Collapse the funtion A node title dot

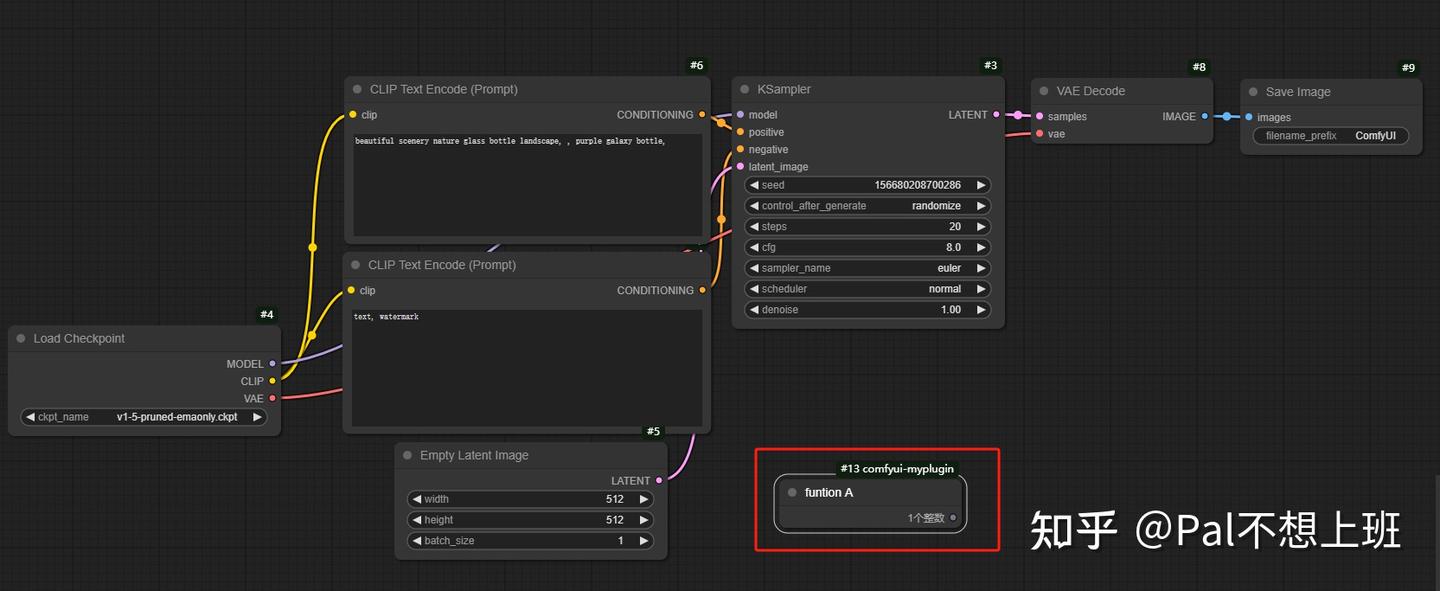(x=790, y=492)
